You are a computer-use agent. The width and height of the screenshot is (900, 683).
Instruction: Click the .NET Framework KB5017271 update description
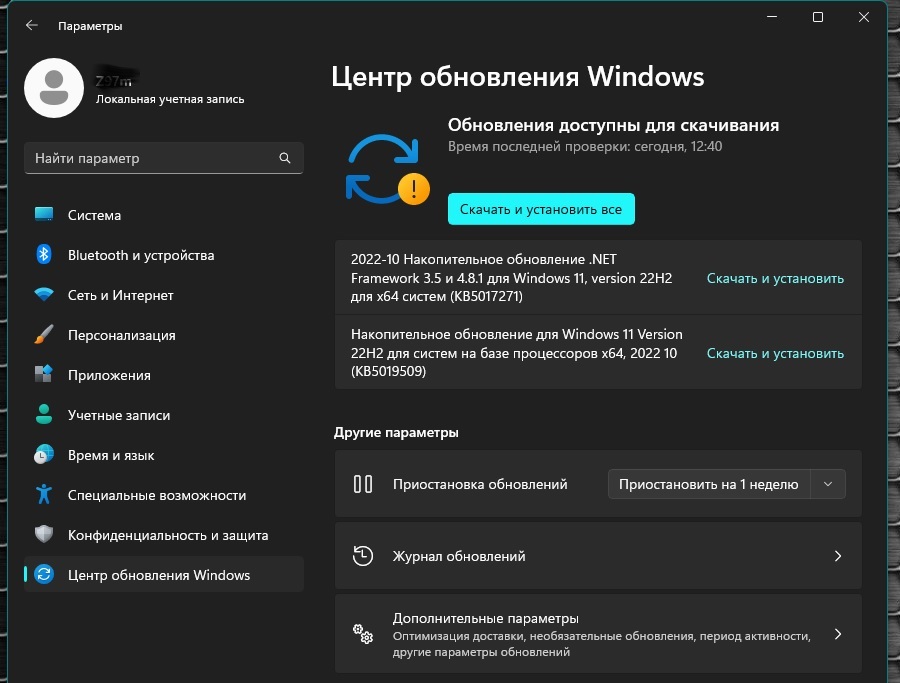(x=511, y=278)
